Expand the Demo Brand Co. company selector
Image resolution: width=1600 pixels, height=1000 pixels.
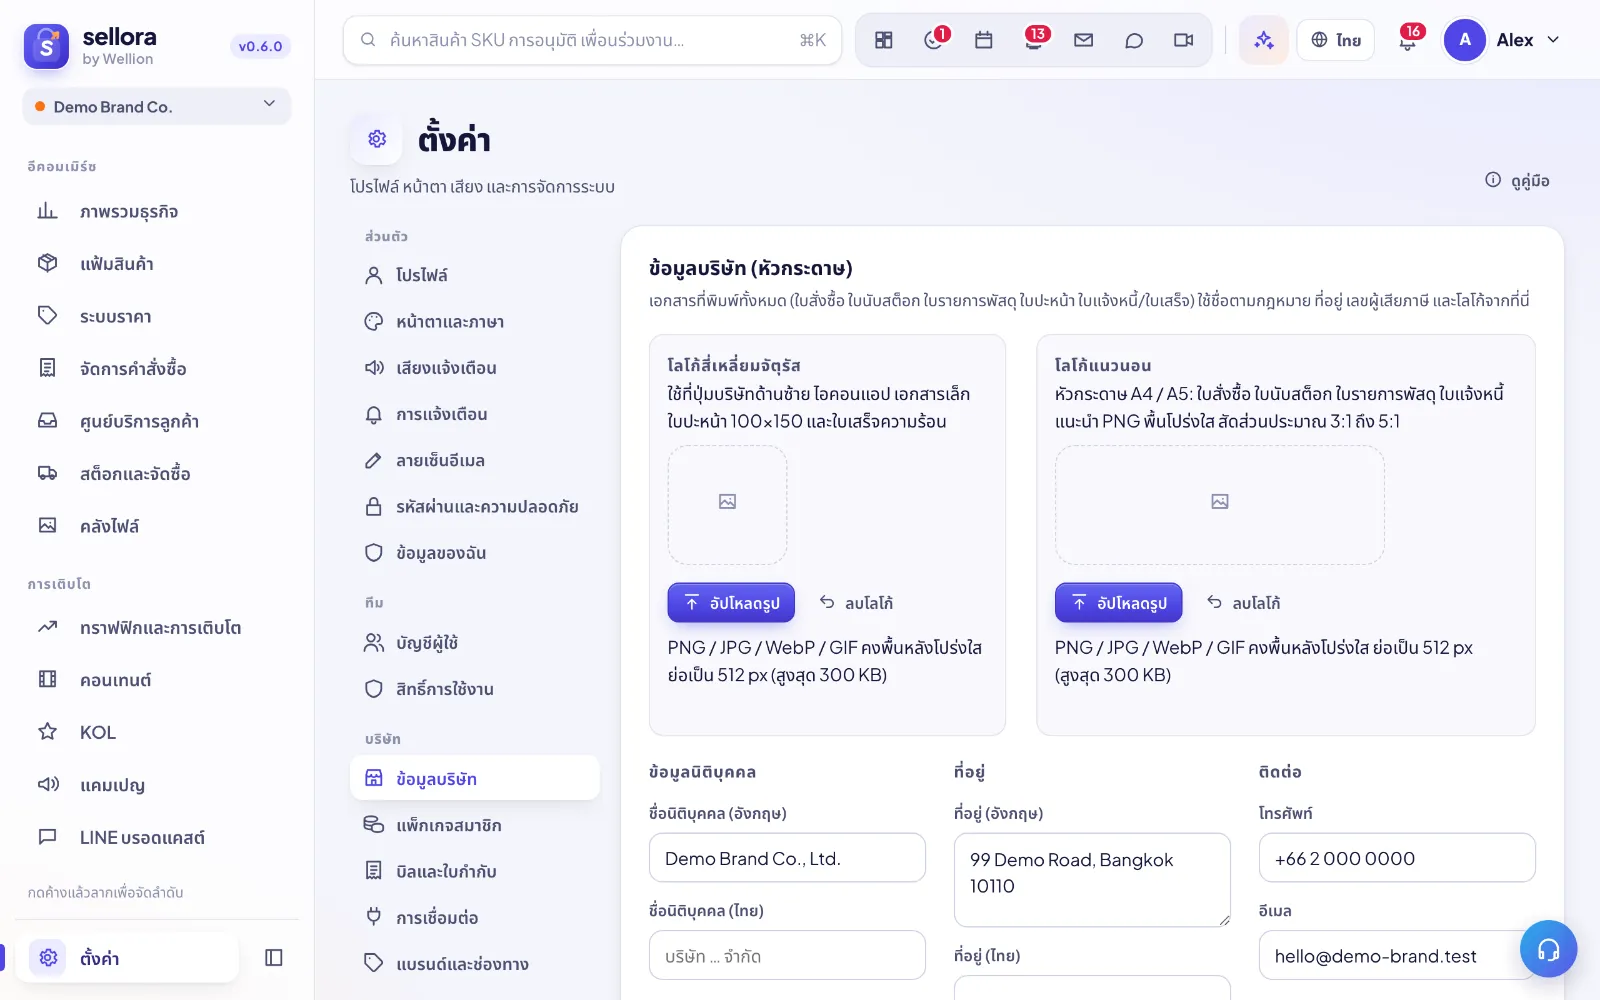tap(157, 106)
